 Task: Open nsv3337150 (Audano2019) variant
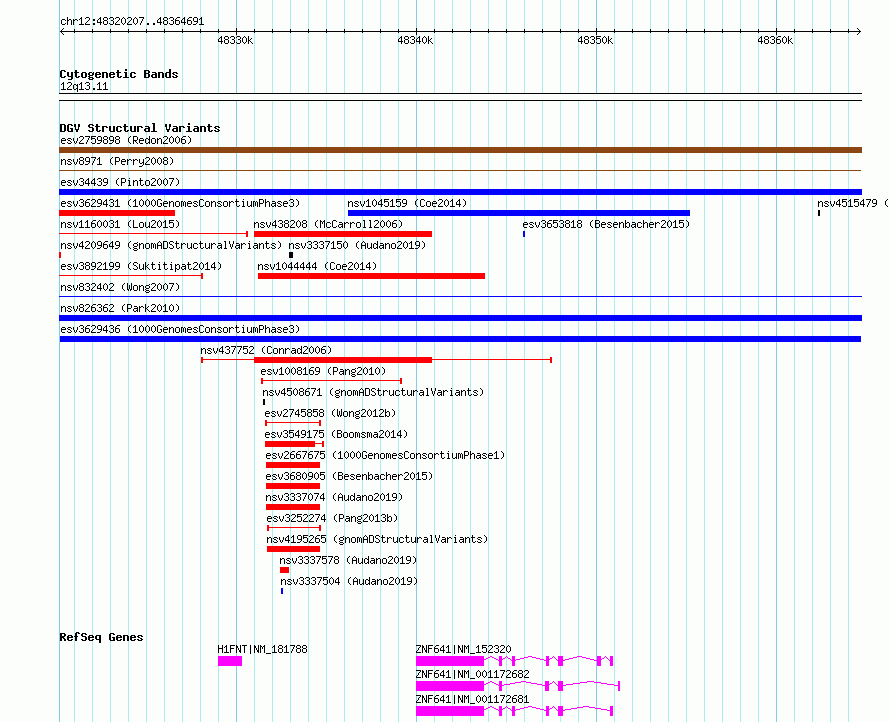[x=357, y=245]
